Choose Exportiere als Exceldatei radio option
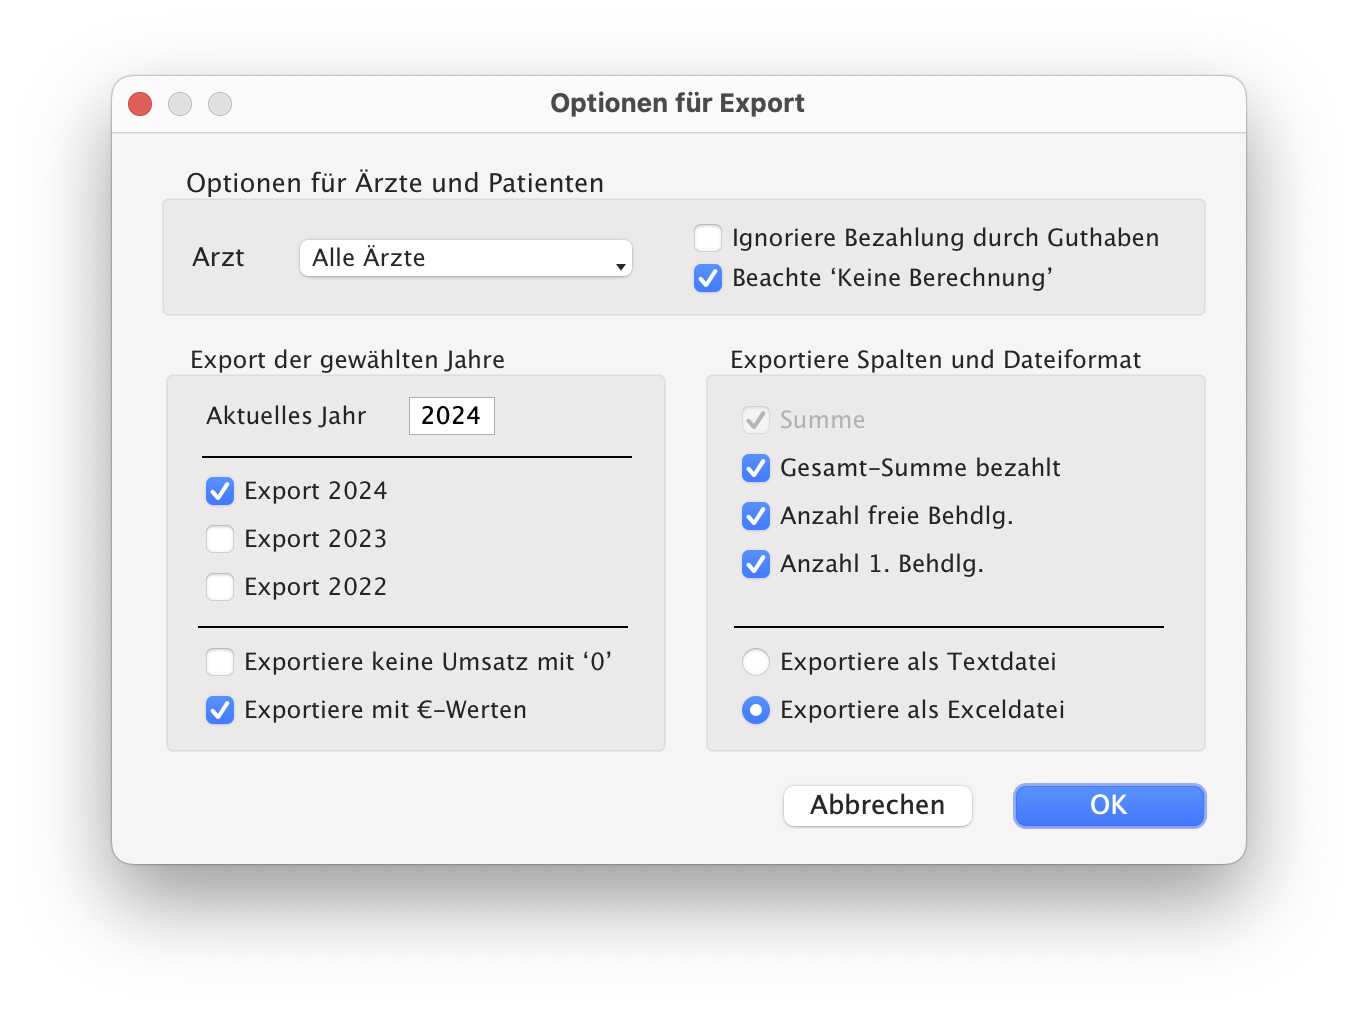This screenshot has height=1012, width=1358. point(756,710)
